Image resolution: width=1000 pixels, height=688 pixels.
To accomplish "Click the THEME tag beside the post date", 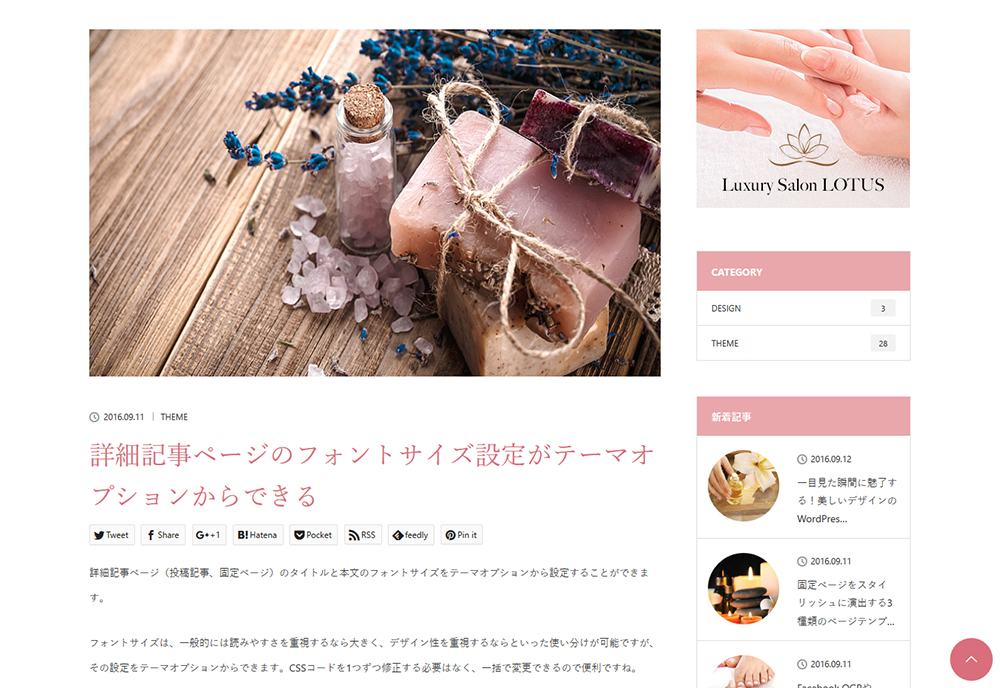I will (x=174, y=417).
